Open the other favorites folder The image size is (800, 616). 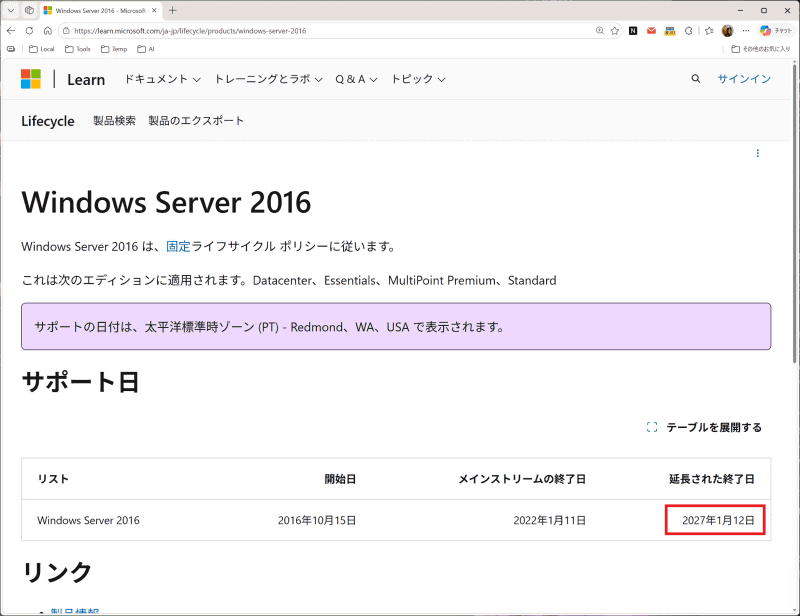pos(760,49)
